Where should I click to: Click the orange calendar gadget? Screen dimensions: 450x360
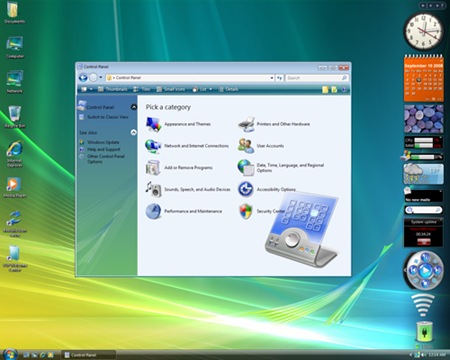click(423, 78)
